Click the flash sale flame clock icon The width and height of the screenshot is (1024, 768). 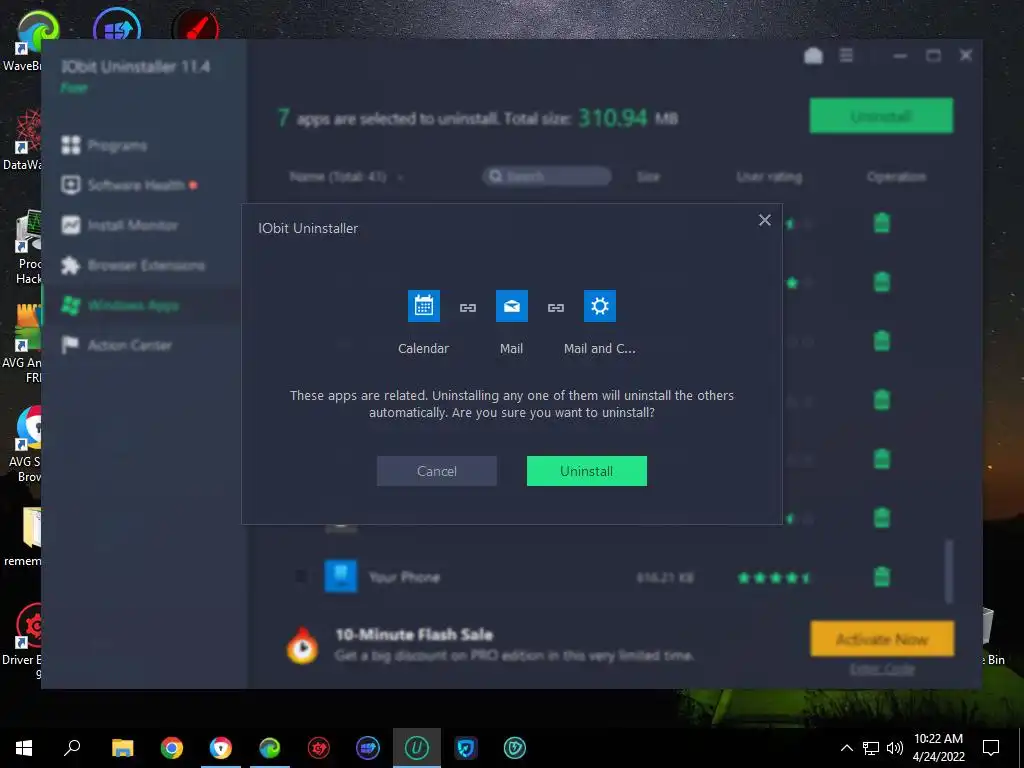coord(302,645)
